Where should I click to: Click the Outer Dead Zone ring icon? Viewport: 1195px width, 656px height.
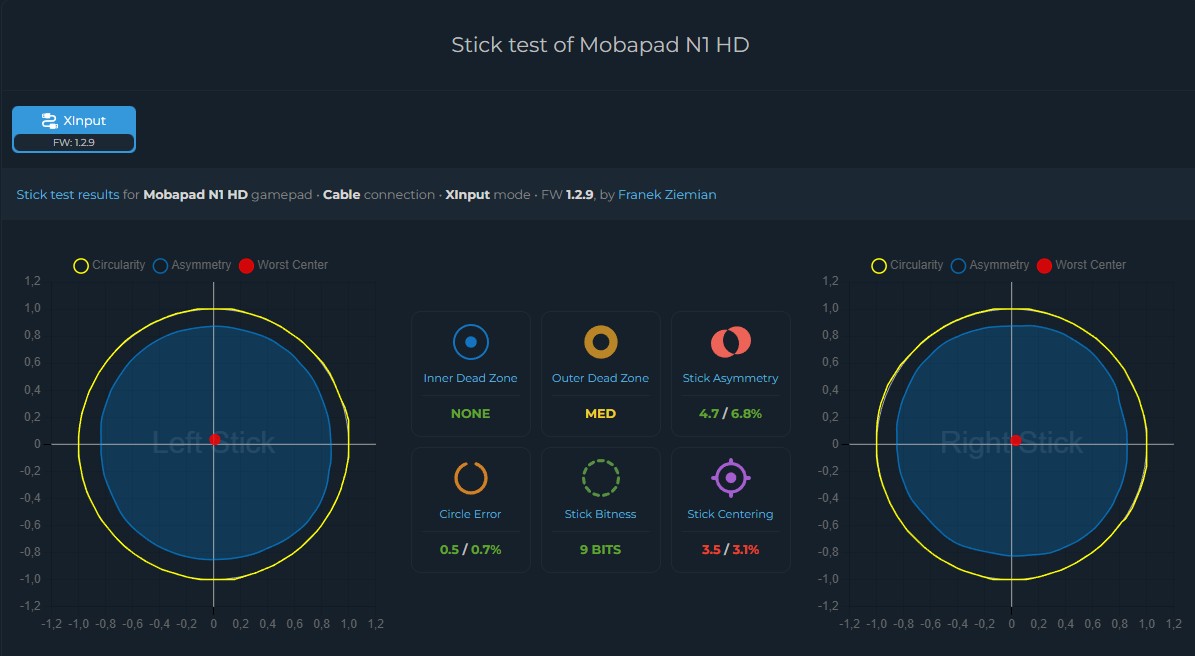tap(601, 342)
